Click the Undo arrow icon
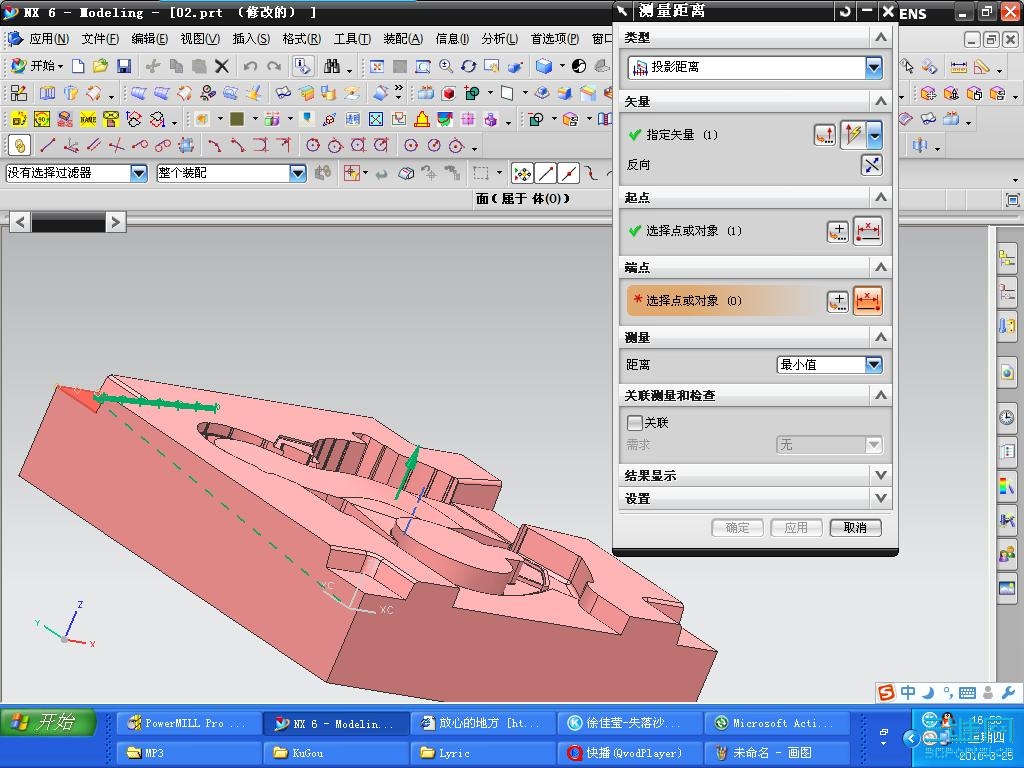1024x768 pixels. click(250, 66)
